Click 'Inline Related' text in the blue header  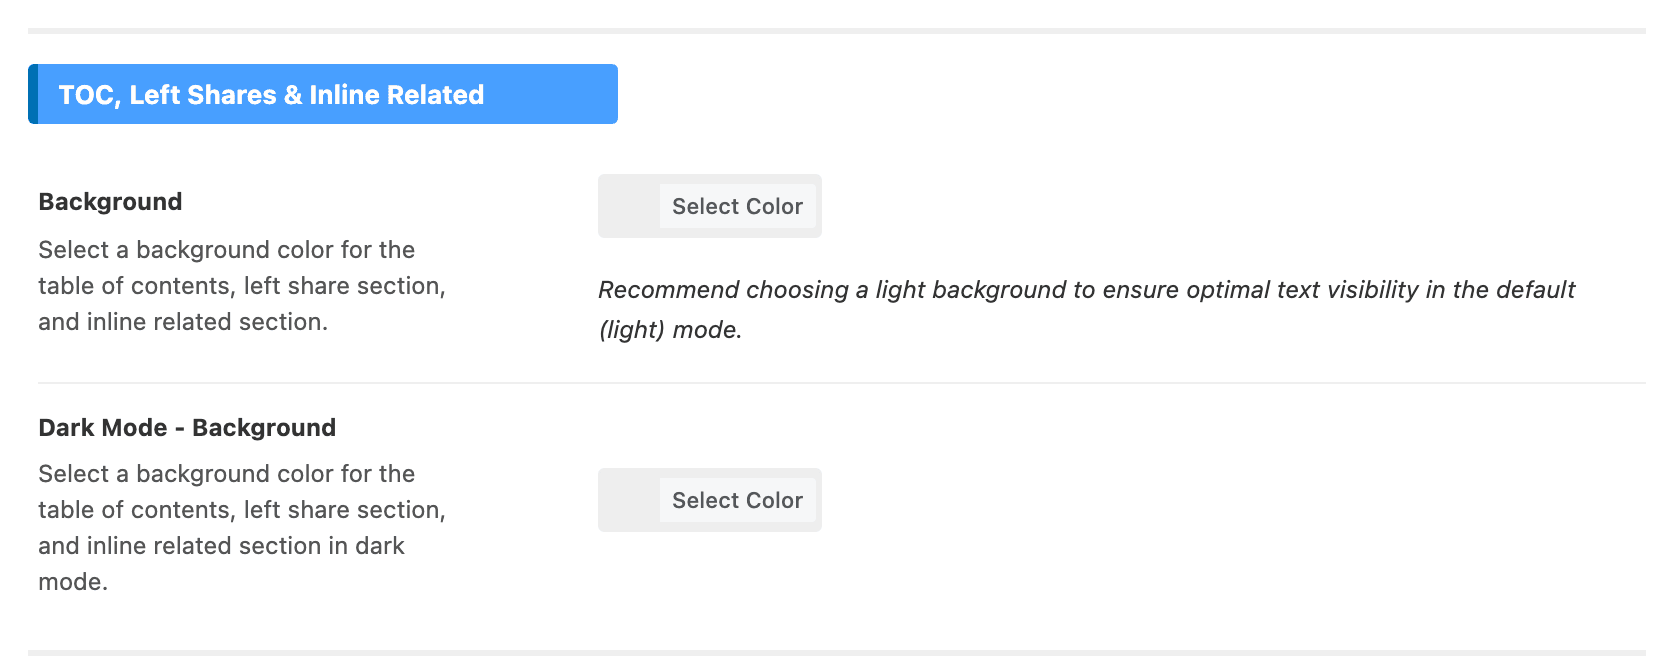click(396, 95)
